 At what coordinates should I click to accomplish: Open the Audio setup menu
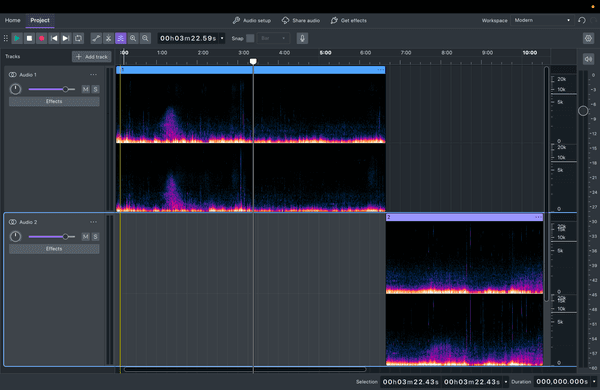[x=252, y=20]
